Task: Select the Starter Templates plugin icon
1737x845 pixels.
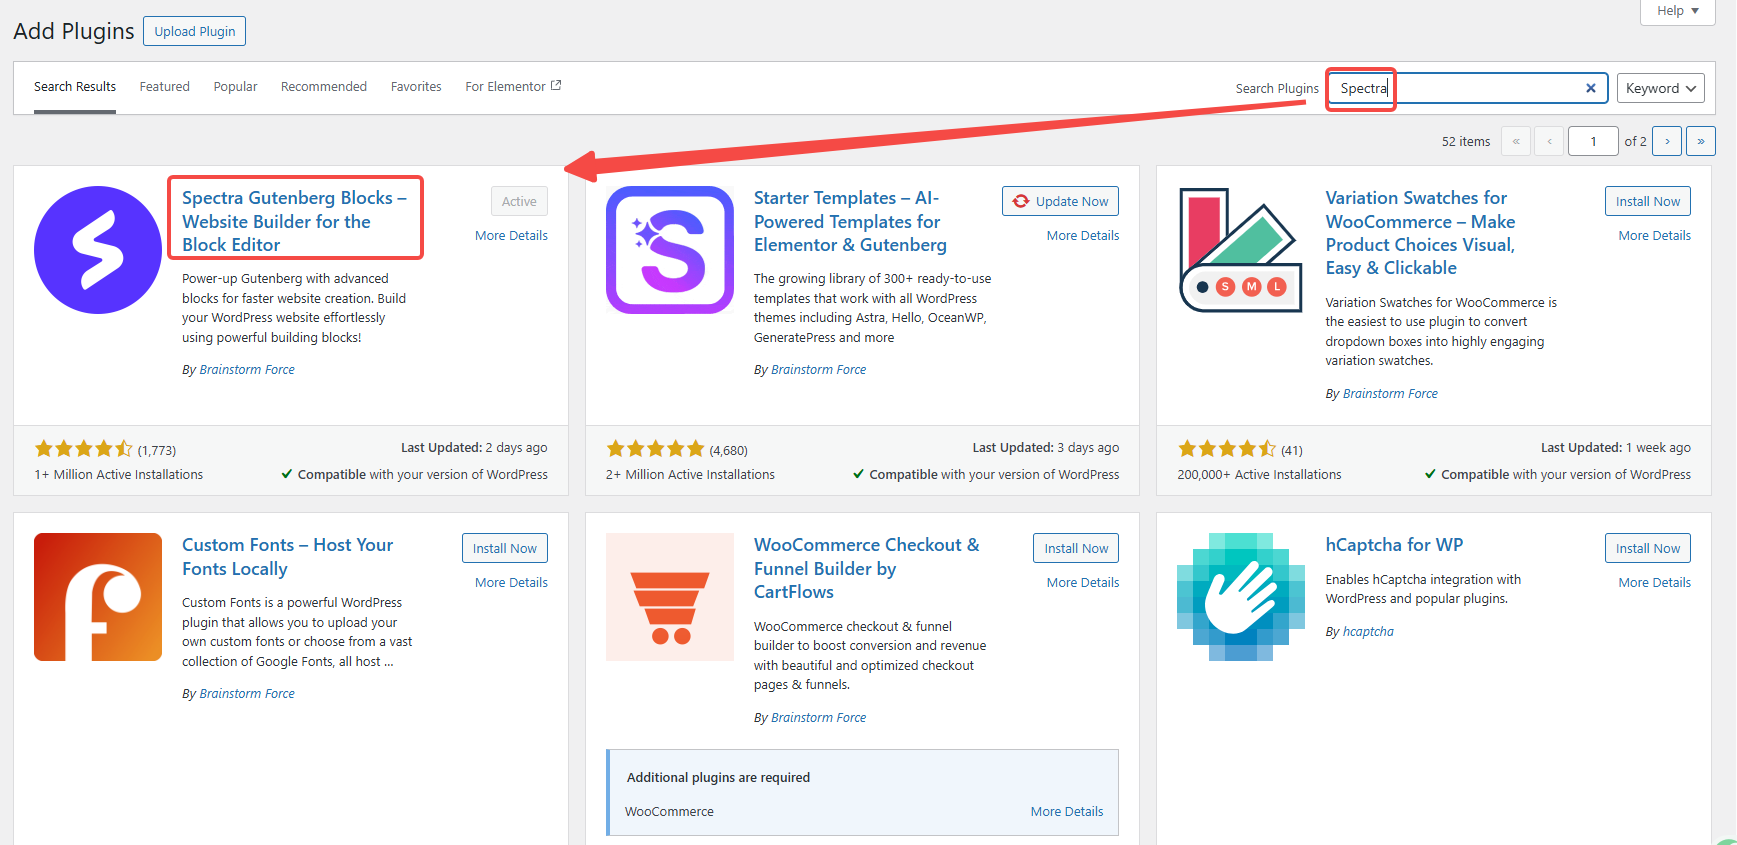Action: click(670, 250)
